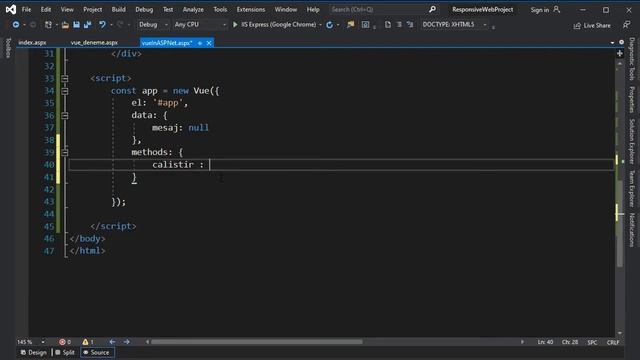Click the warning triangle indicator
Image resolution: width=640 pixels, height=360 pixels.
click(x=85, y=342)
